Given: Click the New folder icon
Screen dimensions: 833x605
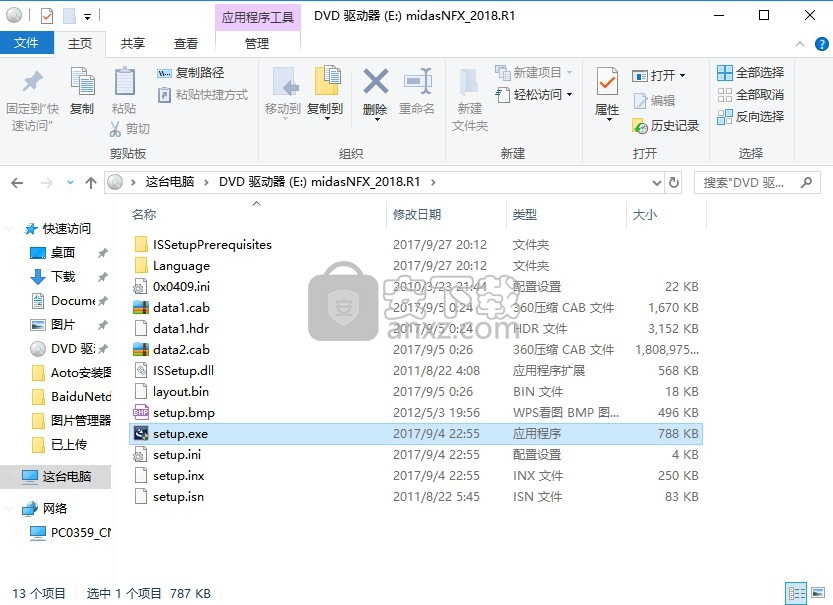Looking at the screenshot, I should coord(470,82).
